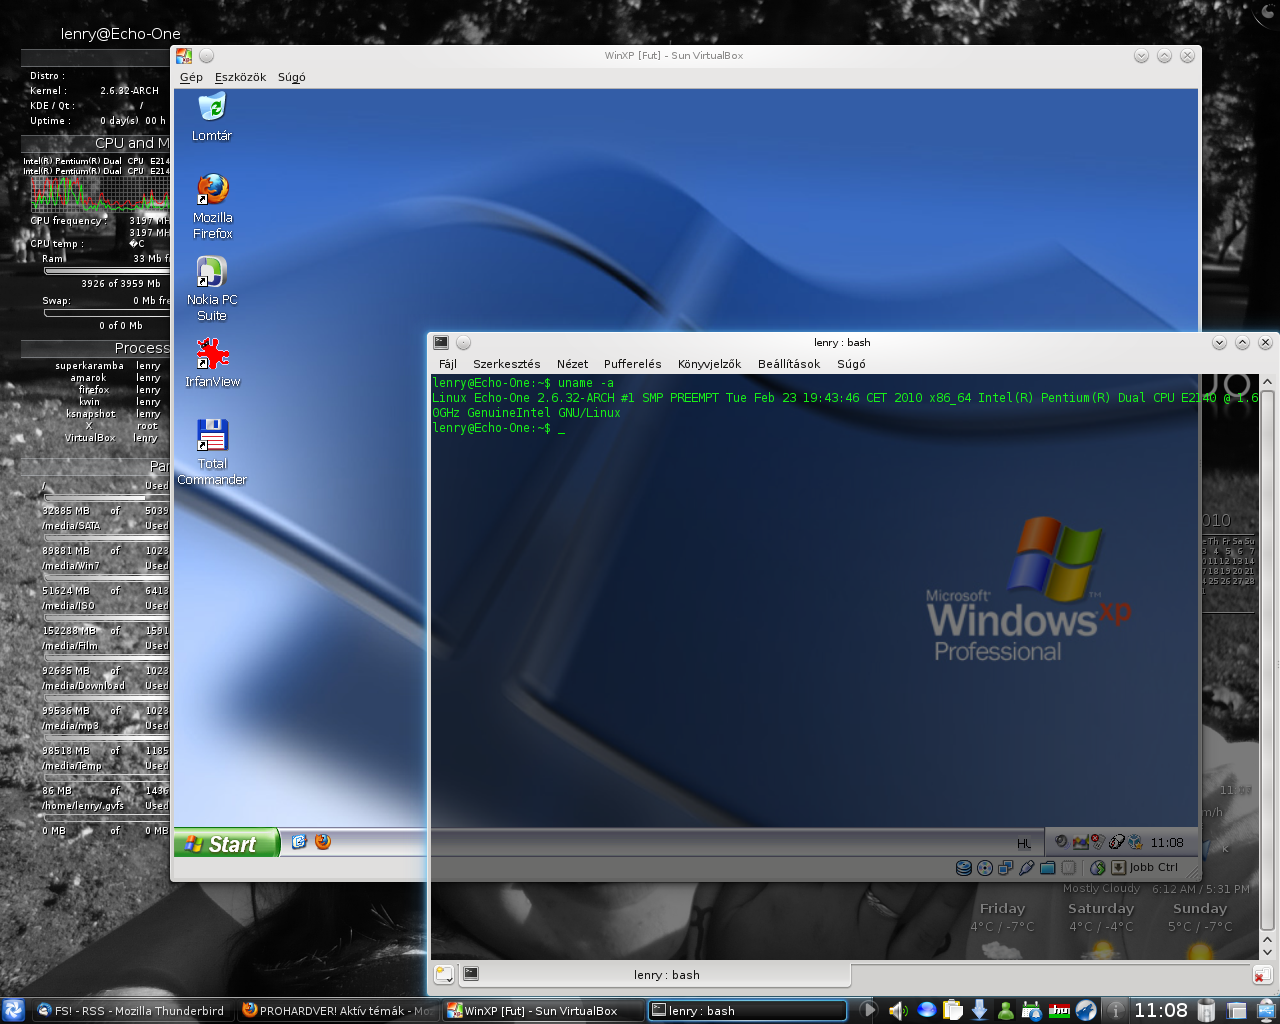Image resolution: width=1280 pixels, height=1024 pixels.
Task: Click the HU keyboard layout flag icon
Action: coord(1059,1011)
